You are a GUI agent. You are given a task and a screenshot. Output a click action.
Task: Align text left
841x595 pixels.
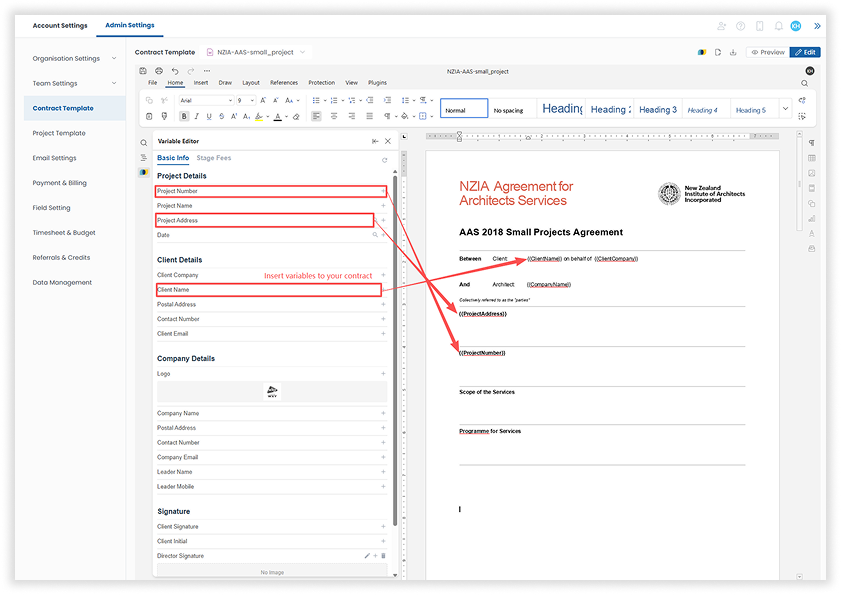(316, 116)
